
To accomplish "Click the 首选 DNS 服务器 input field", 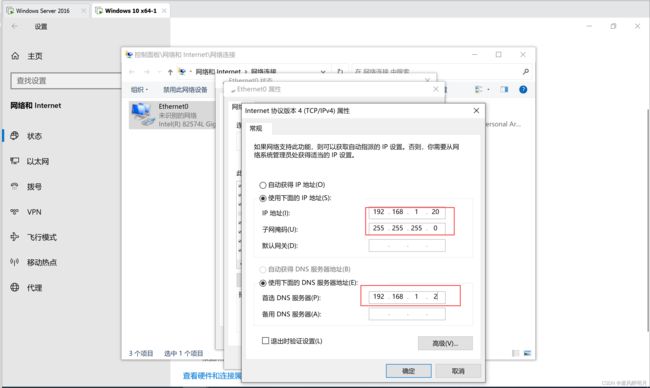I will [407, 296].
